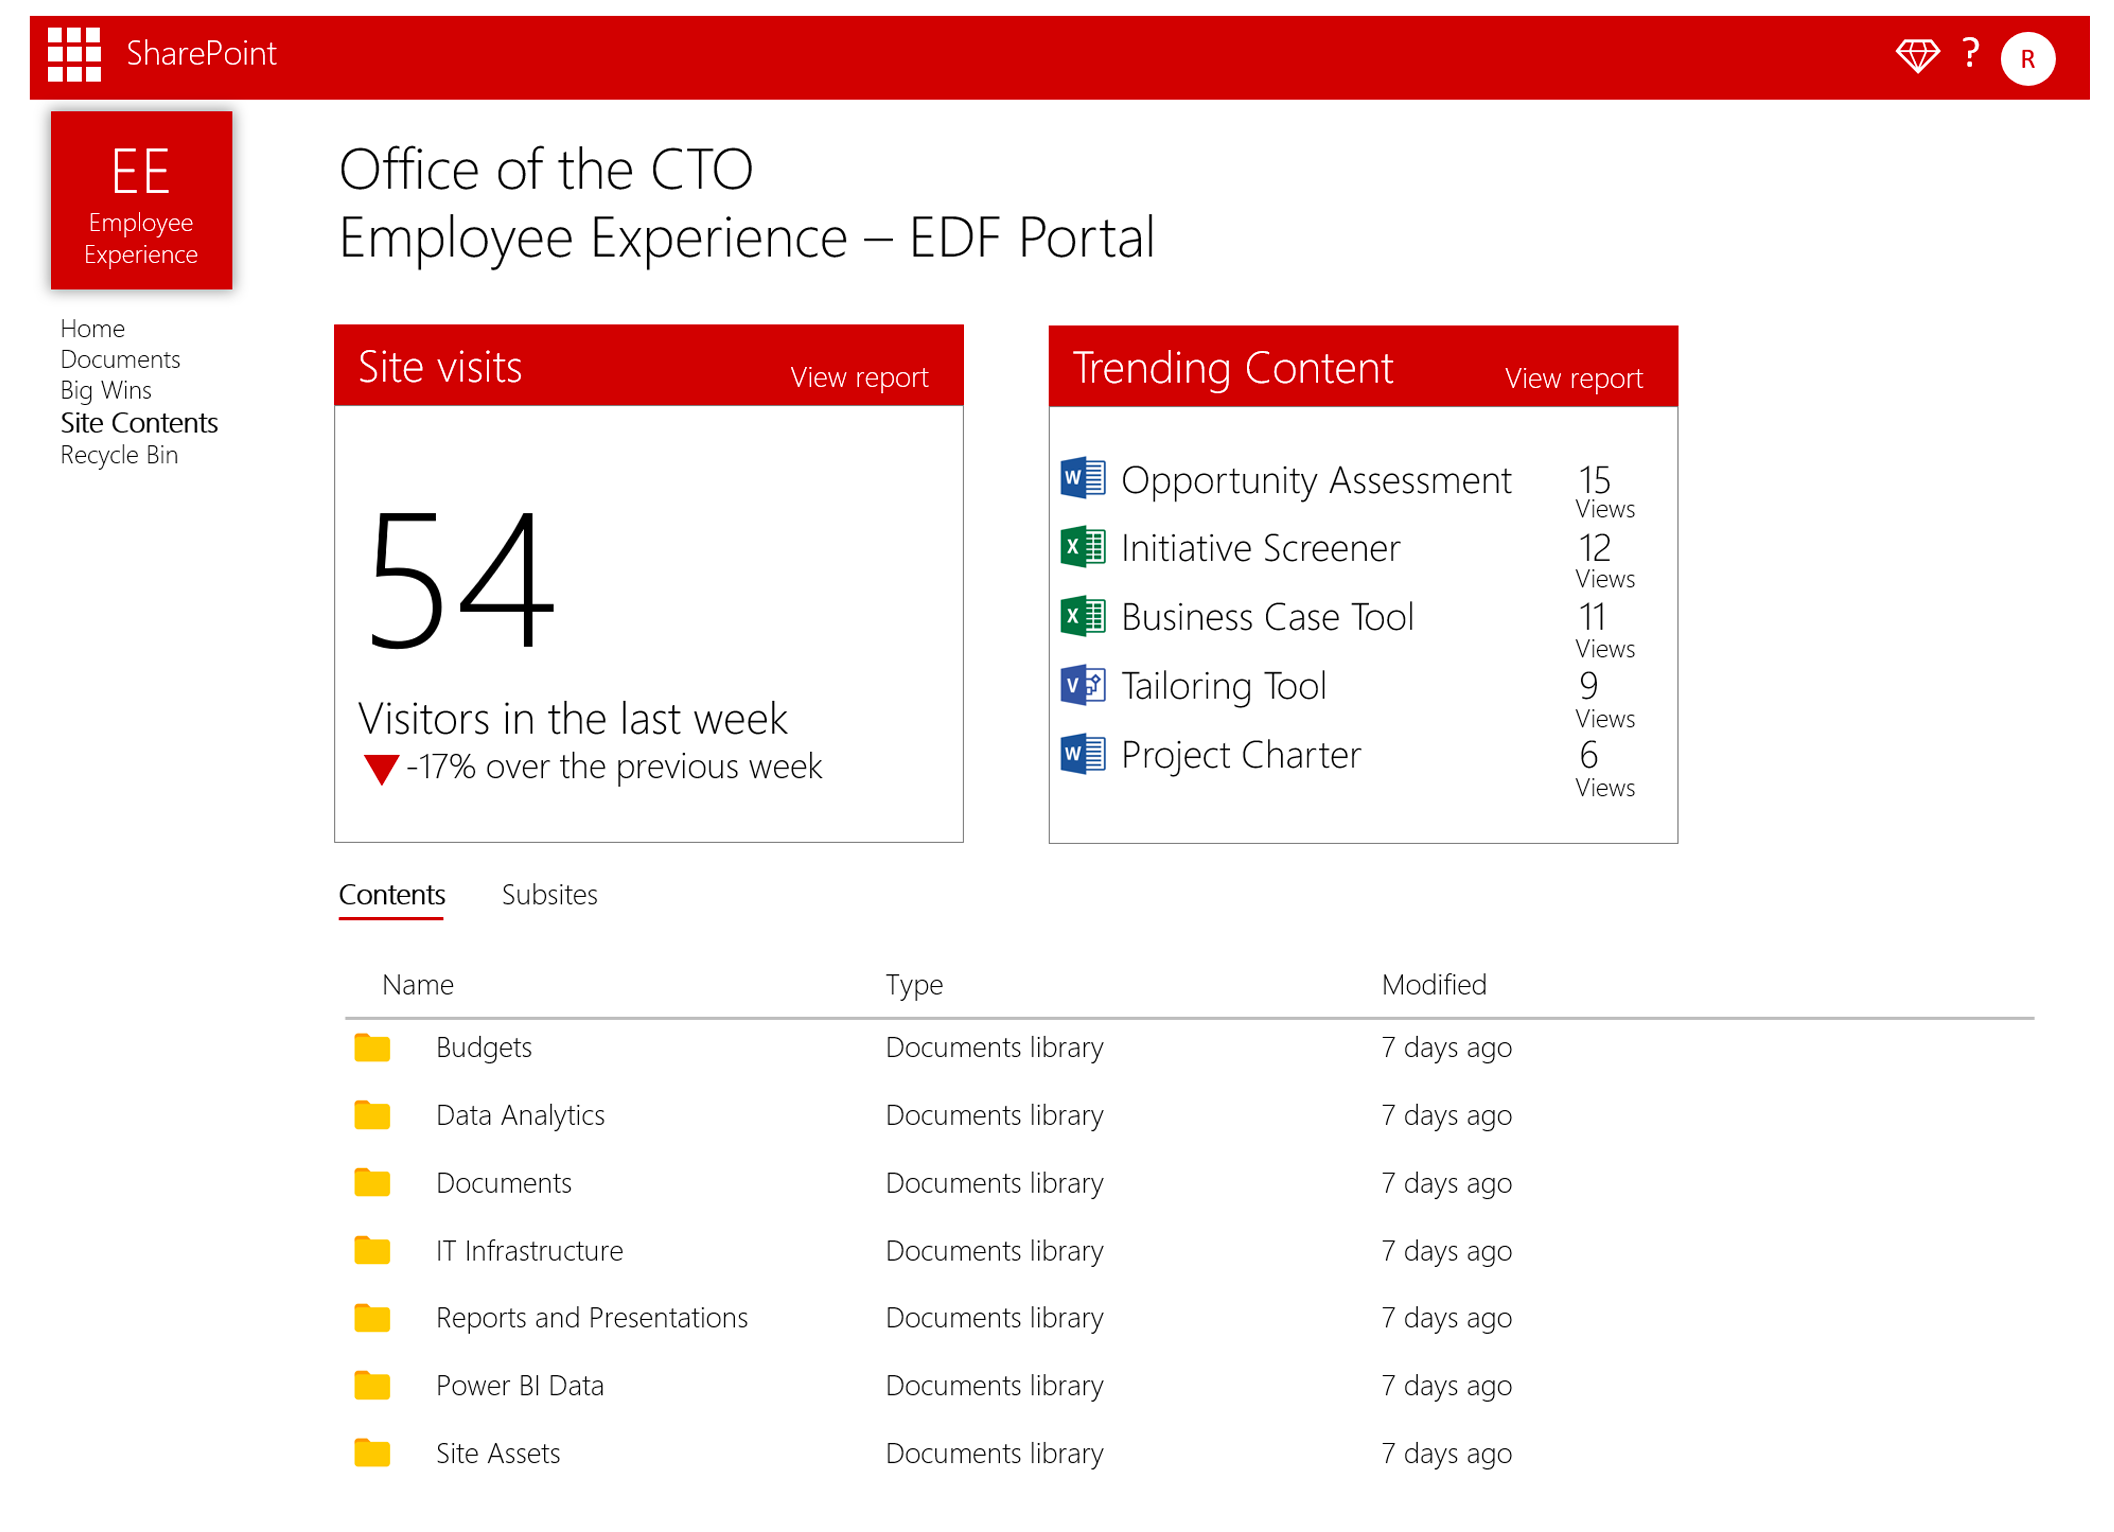
Task: Click the diamond rewards icon
Action: (x=1916, y=55)
